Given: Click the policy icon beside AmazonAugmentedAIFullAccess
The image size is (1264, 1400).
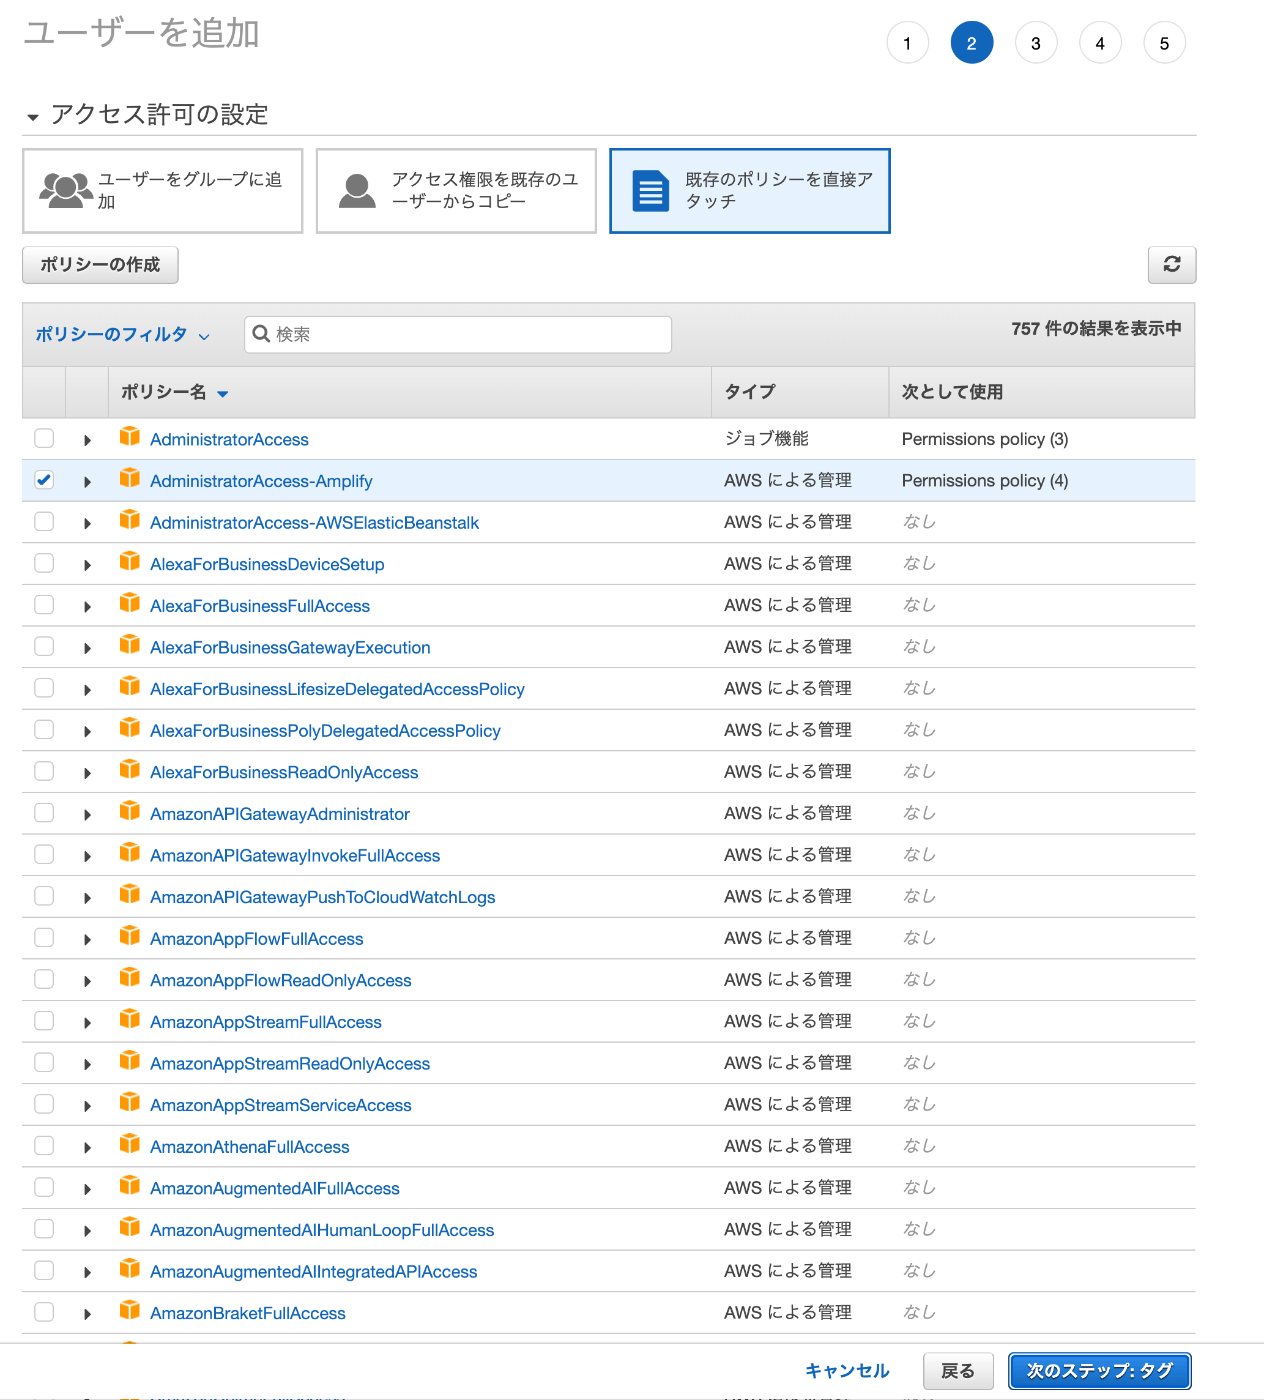Looking at the screenshot, I should click(x=130, y=1186).
